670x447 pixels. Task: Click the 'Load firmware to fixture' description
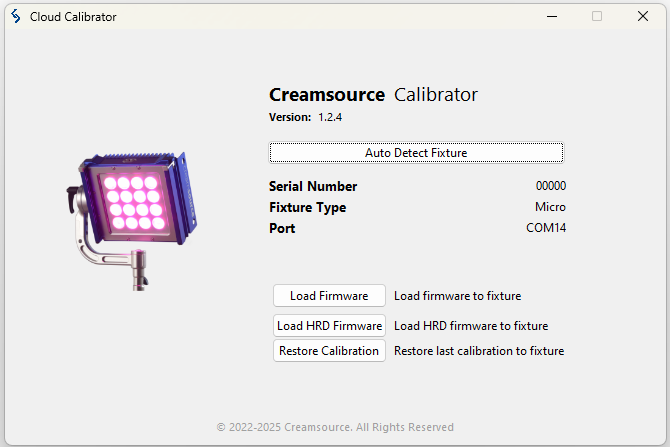click(458, 296)
